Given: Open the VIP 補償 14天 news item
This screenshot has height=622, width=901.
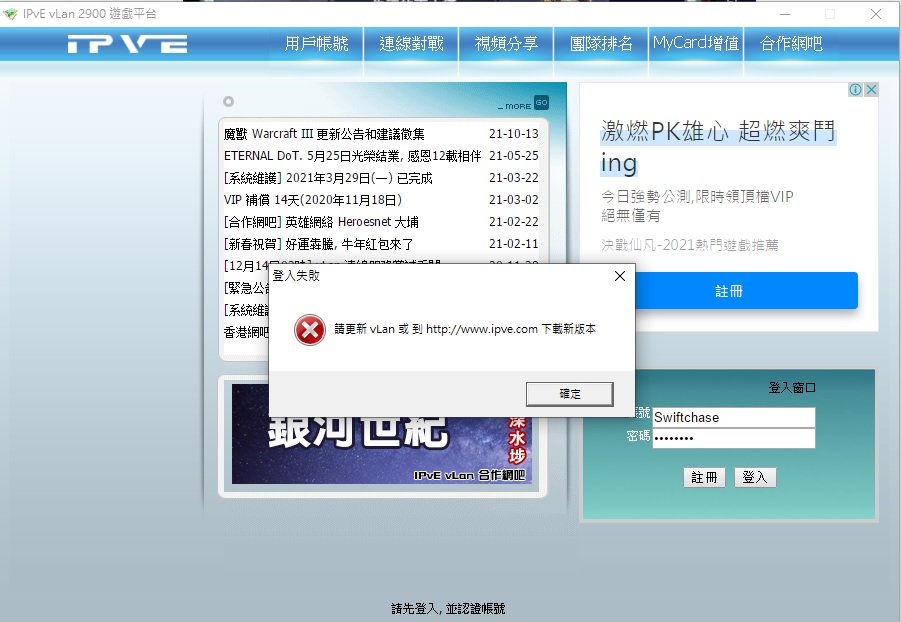Looking at the screenshot, I should coord(313,200).
